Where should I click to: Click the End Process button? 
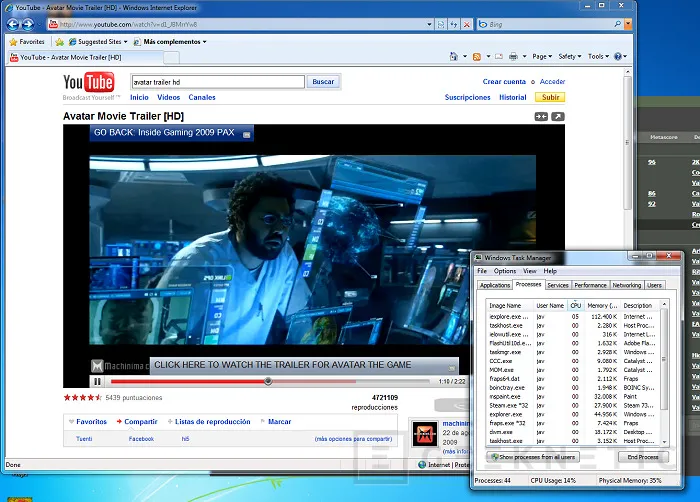coord(643,457)
